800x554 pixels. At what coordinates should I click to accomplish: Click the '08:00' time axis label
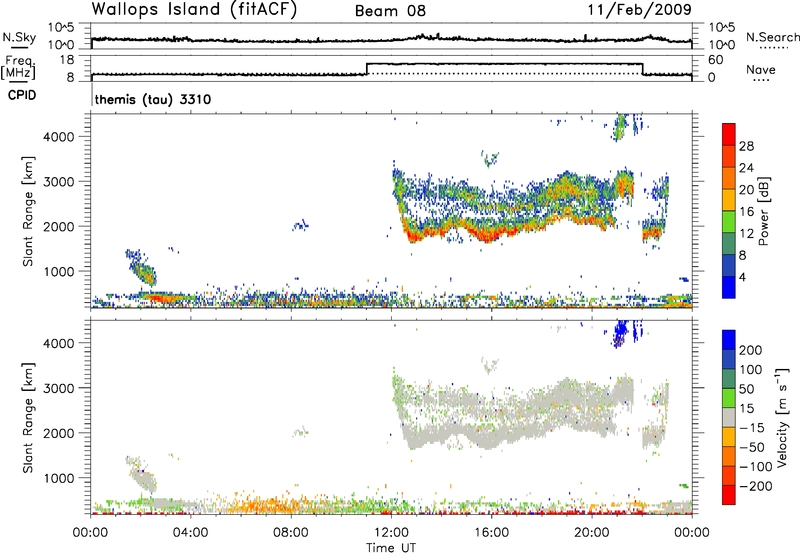(291, 533)
